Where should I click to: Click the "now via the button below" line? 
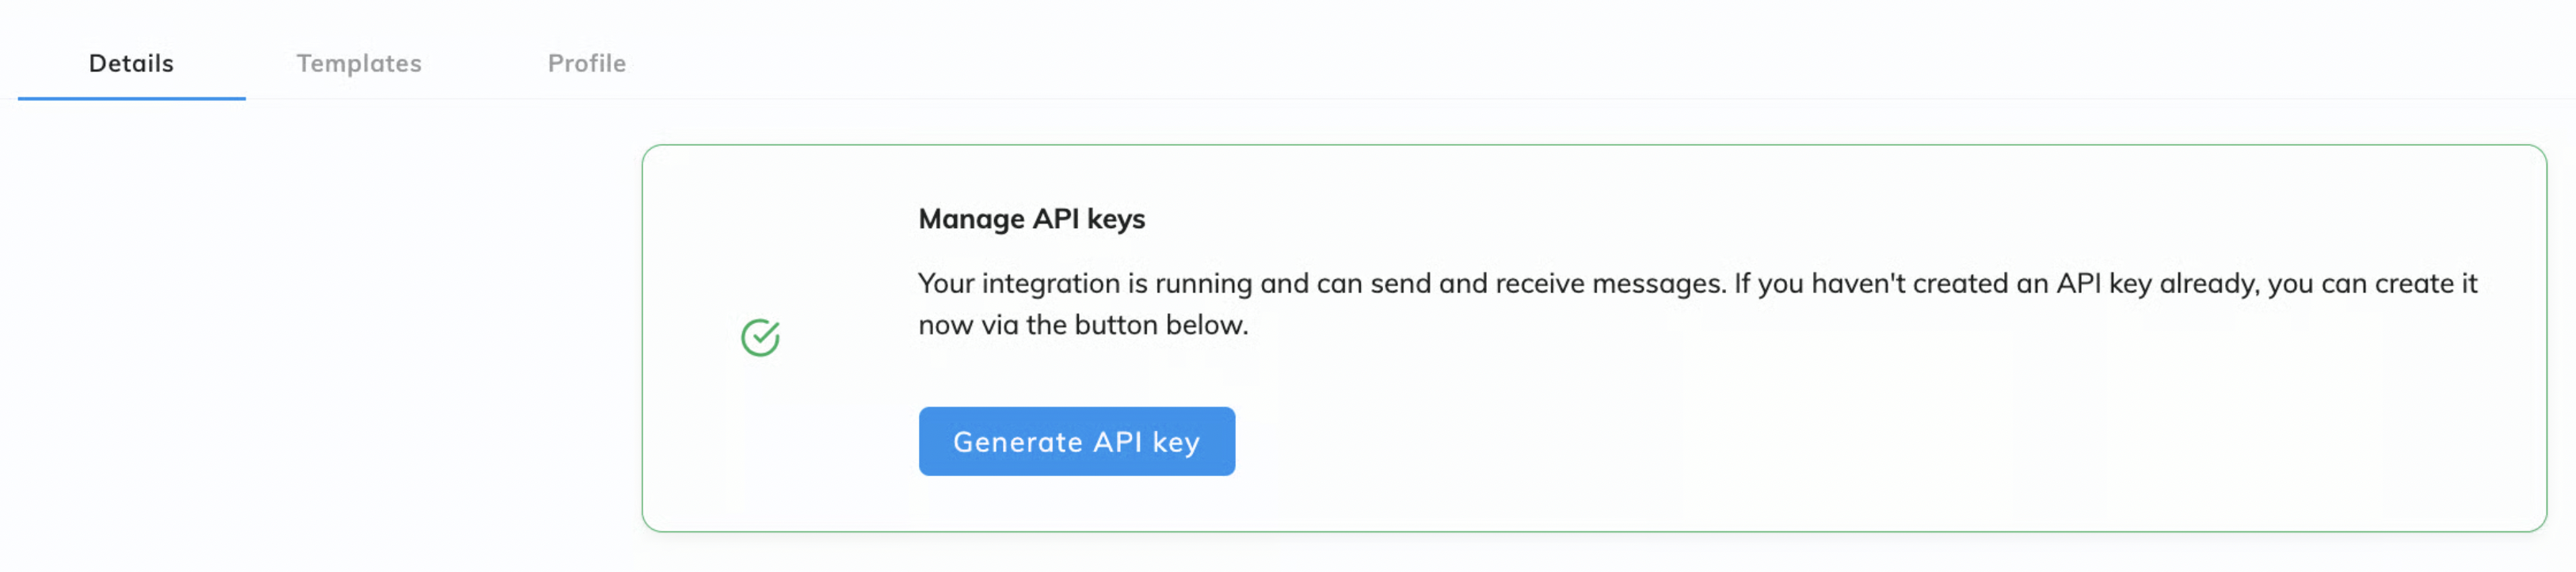pos(1083,325)
